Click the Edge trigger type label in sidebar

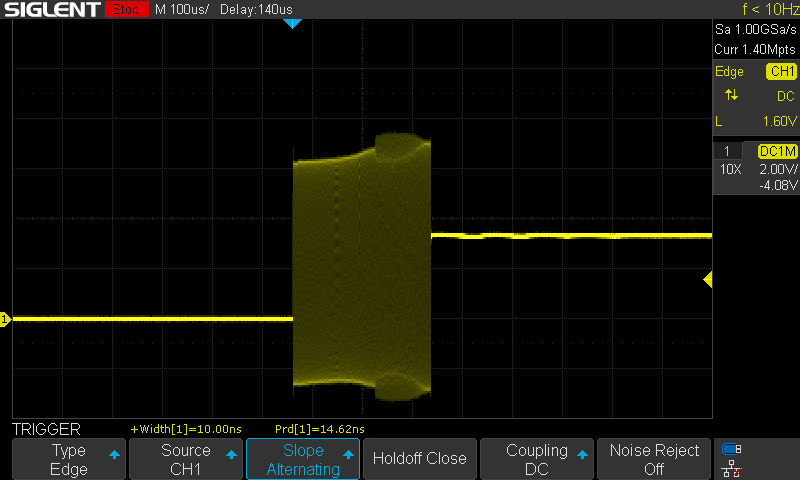[729, 71]
